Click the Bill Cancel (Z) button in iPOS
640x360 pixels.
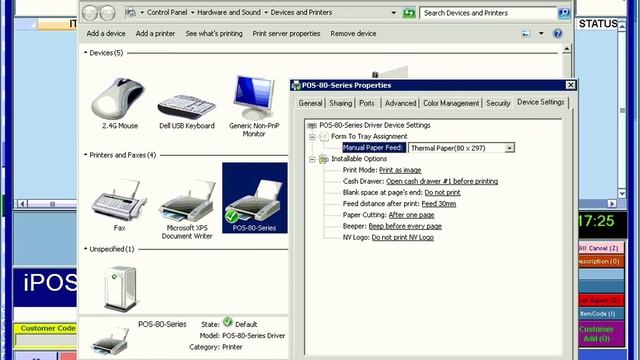(x=601, y=248)
